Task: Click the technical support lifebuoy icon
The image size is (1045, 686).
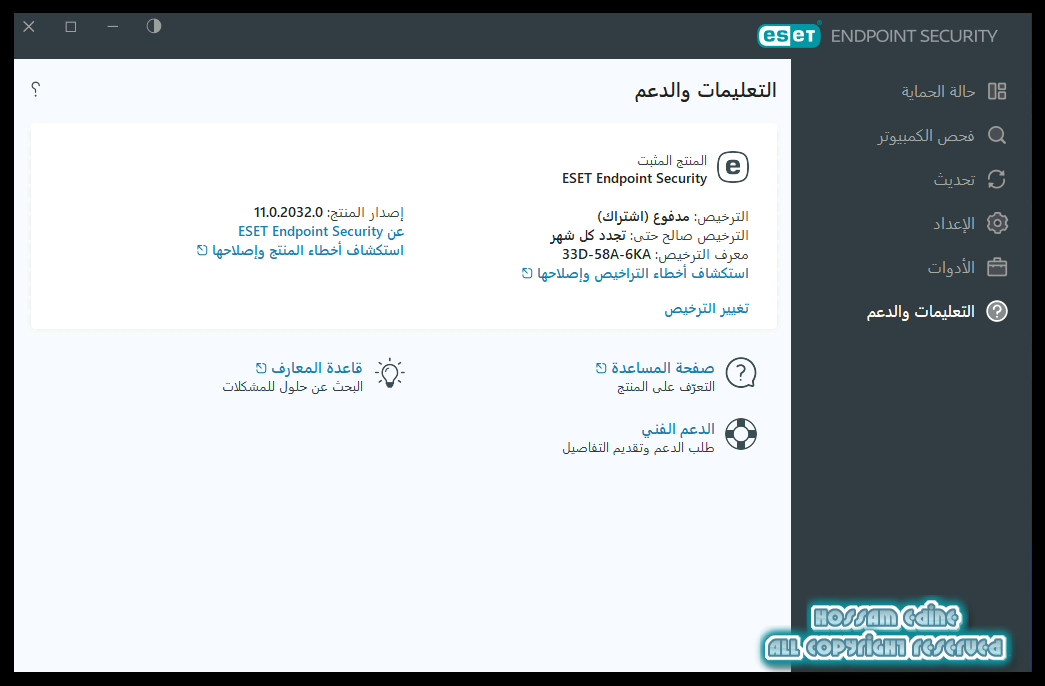Action: pyautogui.click(x=741, y=434)
